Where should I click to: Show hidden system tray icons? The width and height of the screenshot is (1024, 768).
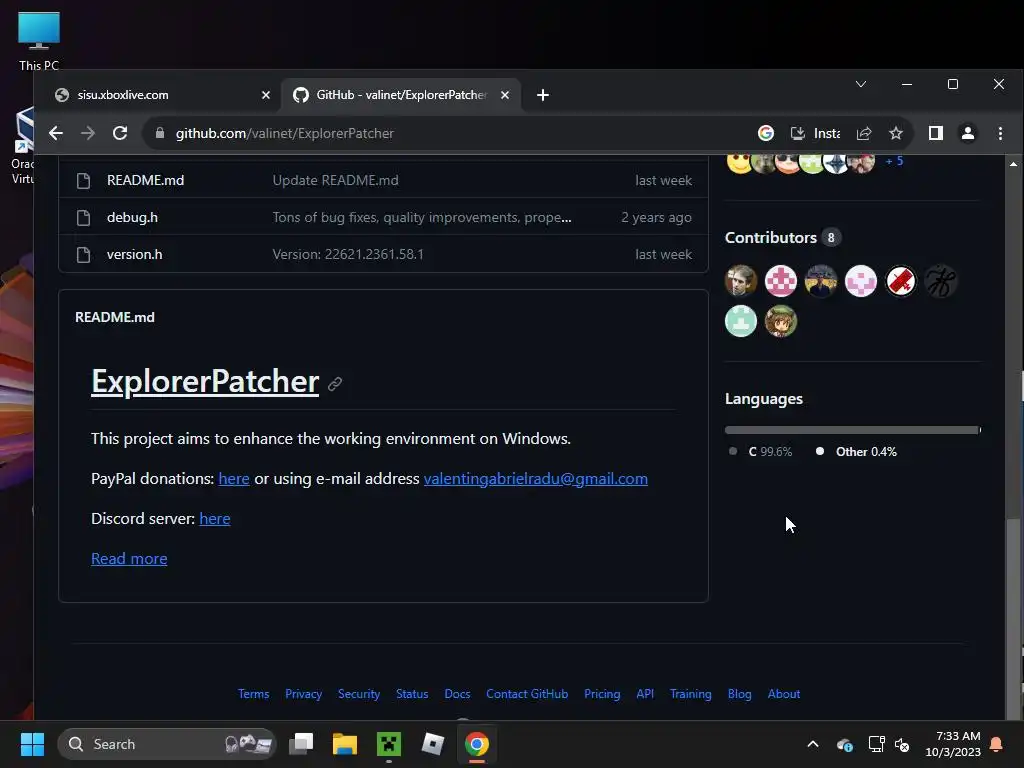(813, 744)
